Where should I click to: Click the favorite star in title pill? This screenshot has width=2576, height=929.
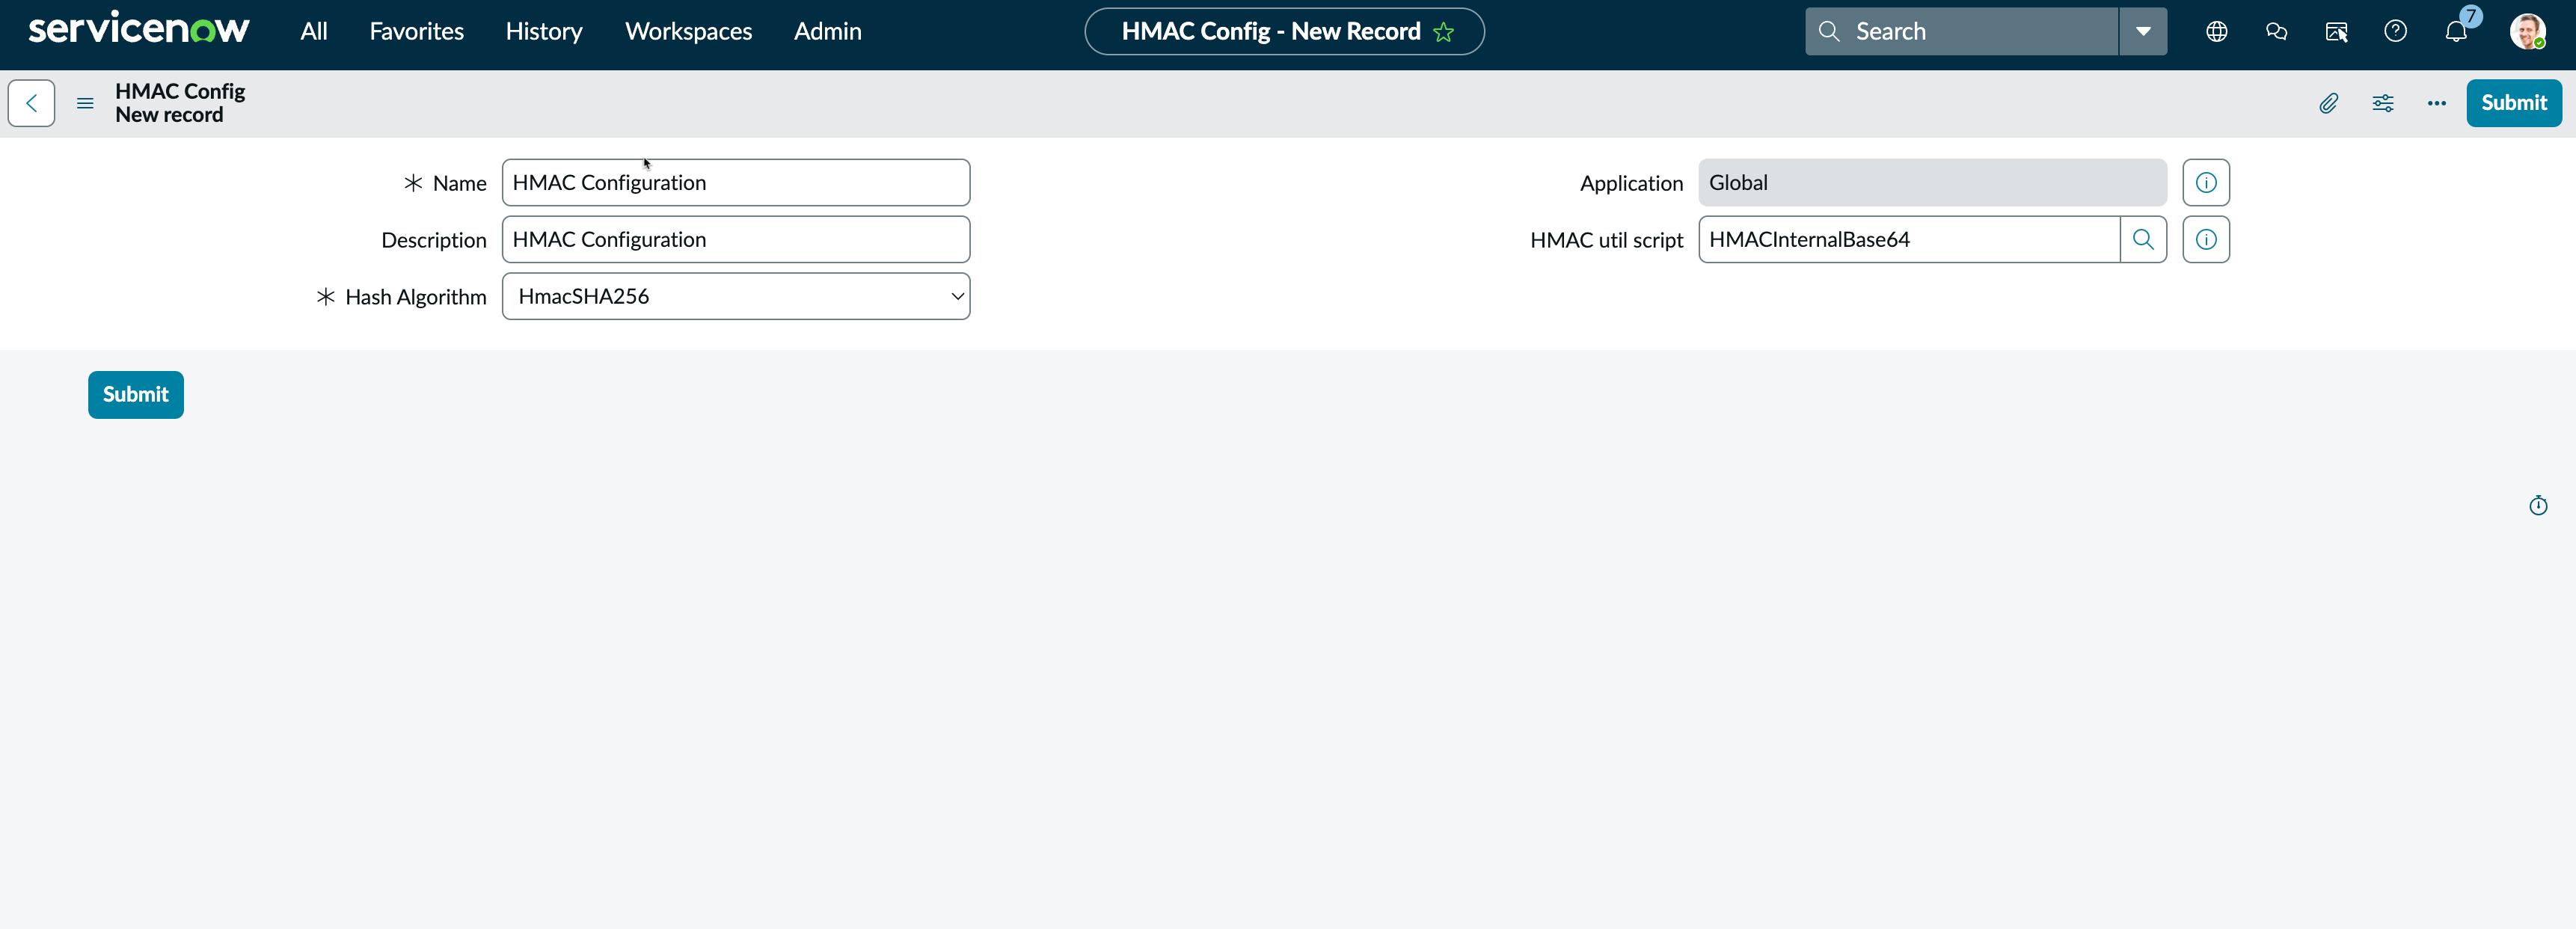[x=1443, y=32]
